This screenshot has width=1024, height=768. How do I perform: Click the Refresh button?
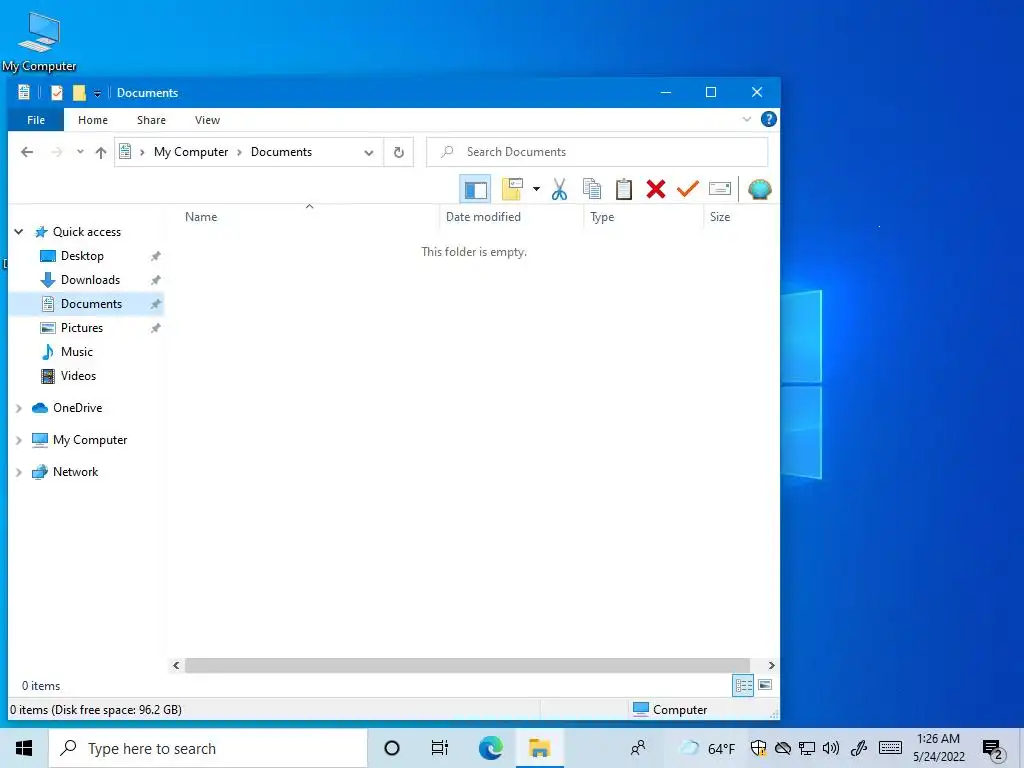[x=398, y=153]
